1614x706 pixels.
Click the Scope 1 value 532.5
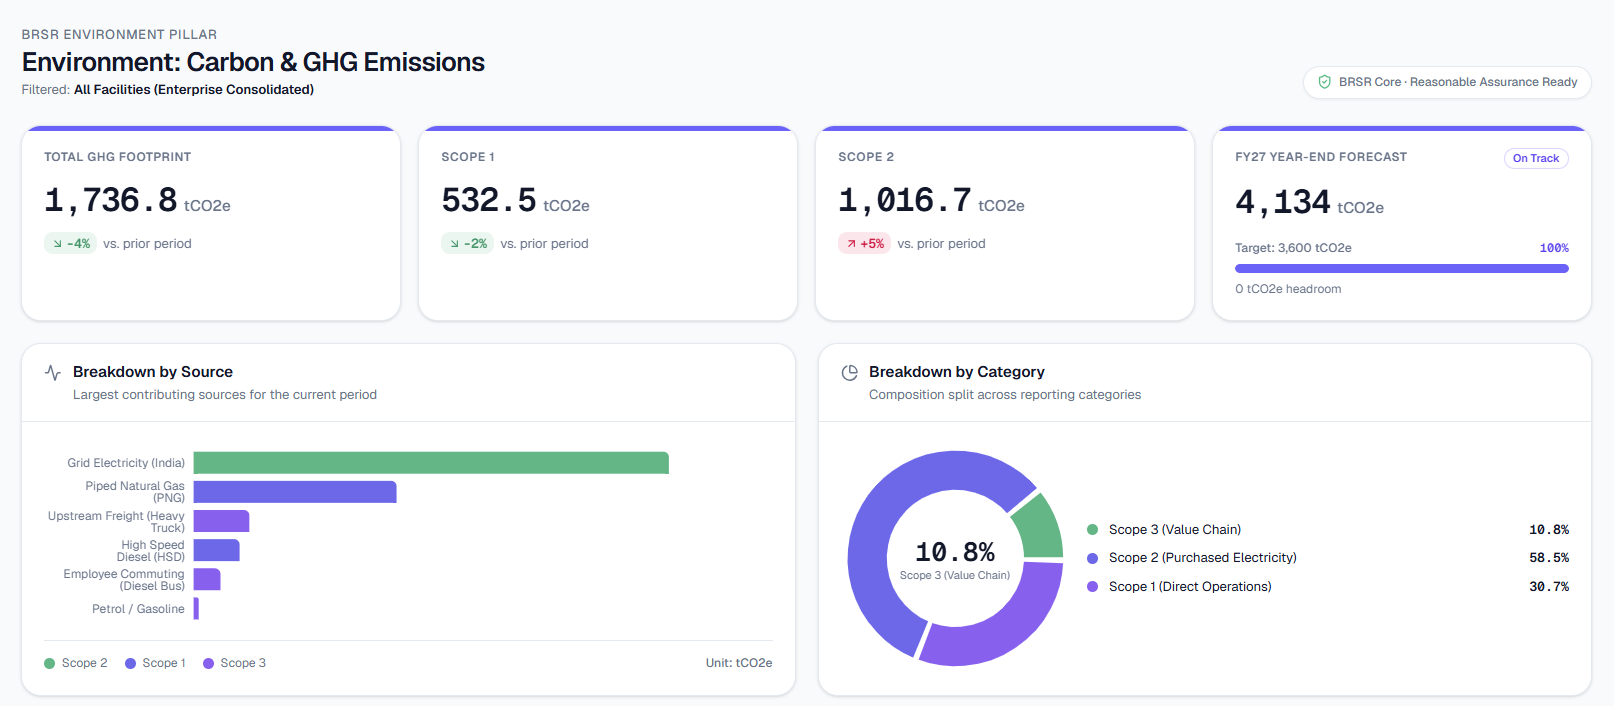tap(489, 200)
